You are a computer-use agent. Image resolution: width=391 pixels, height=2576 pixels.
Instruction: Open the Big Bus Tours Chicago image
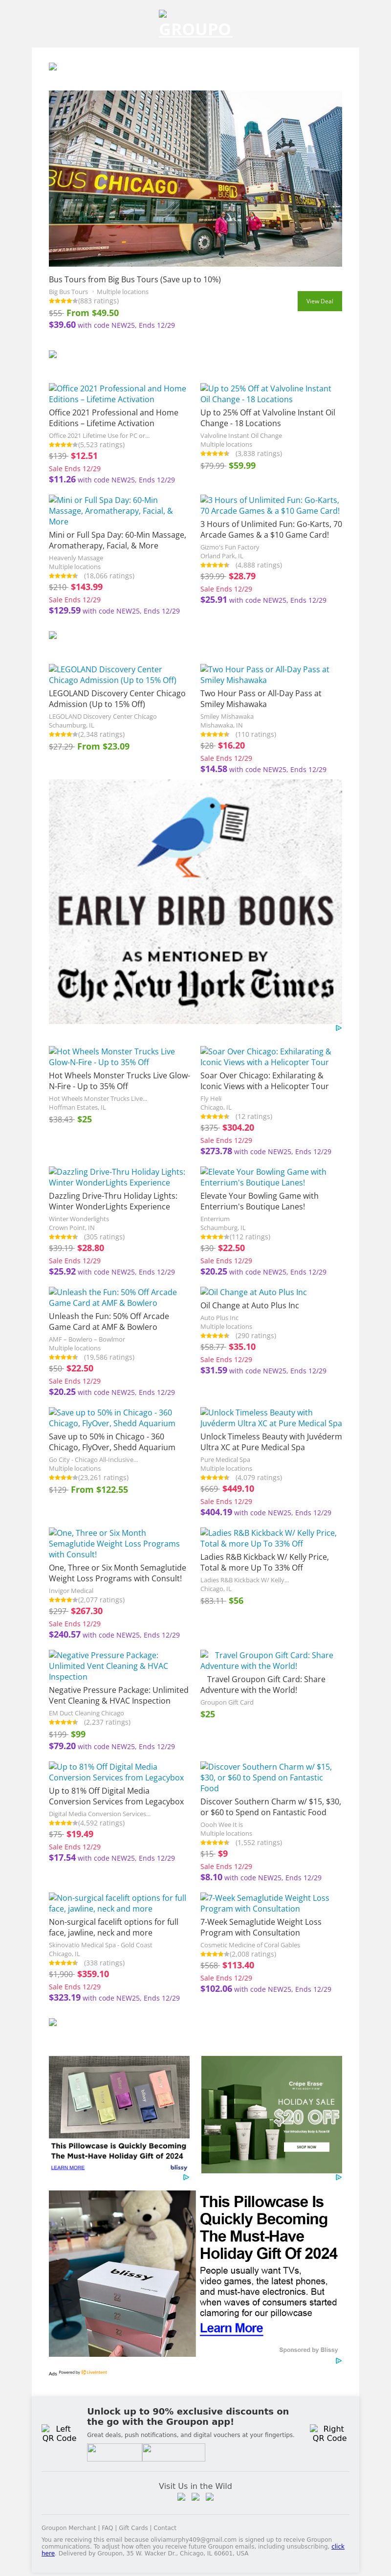click(x=195, y=178)
